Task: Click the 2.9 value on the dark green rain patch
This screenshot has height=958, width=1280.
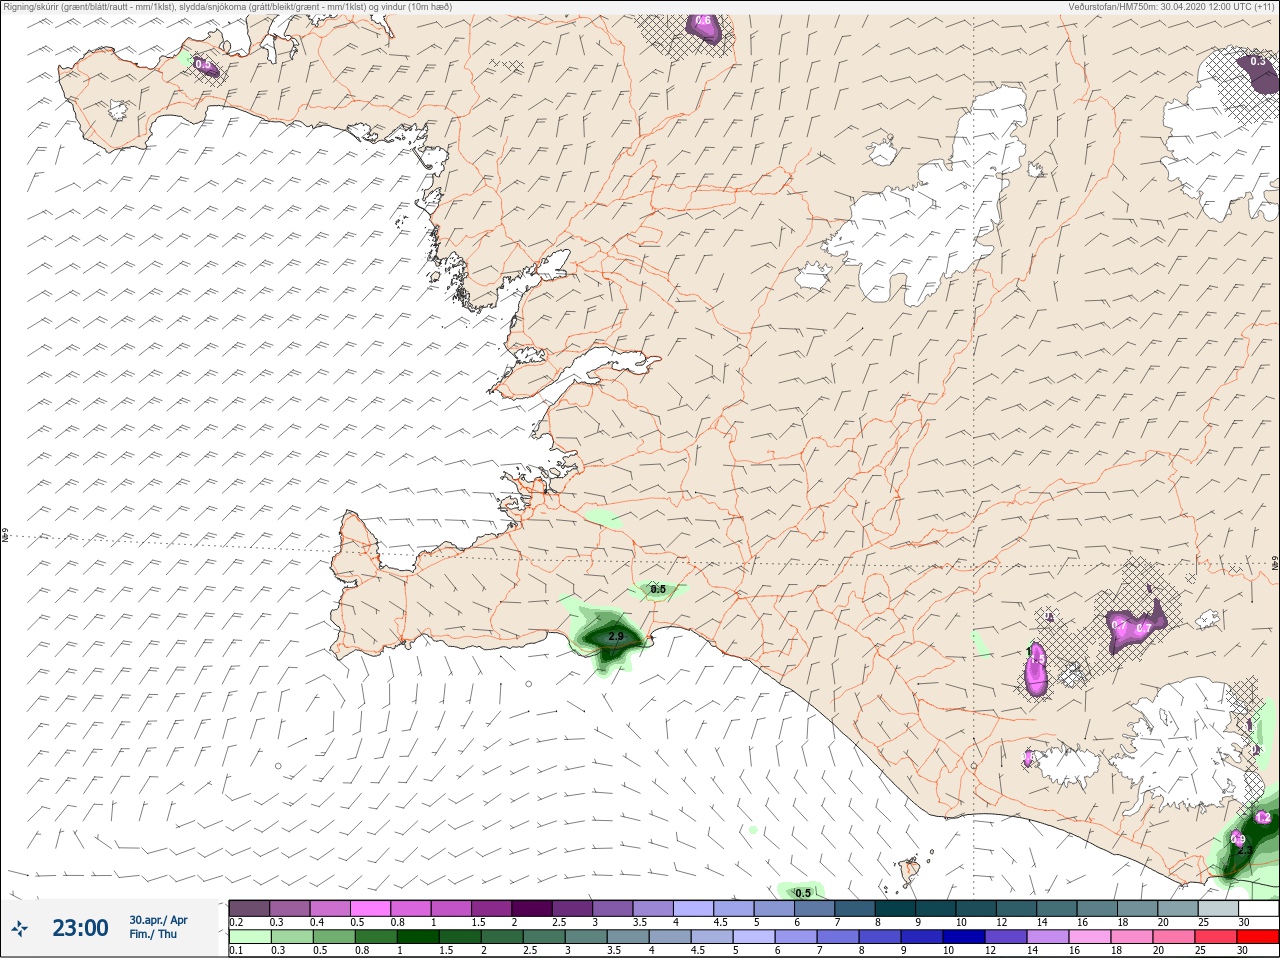Action: (616, 637)
